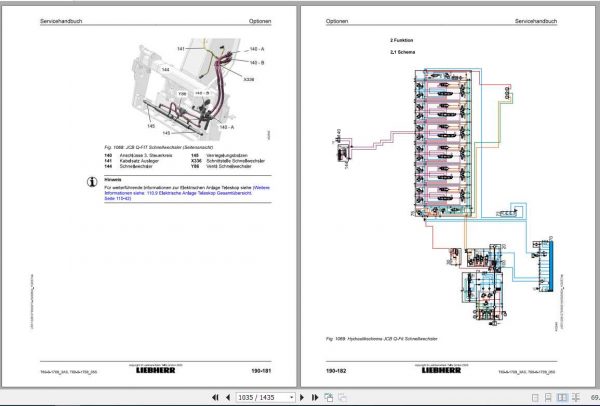Click the Optionen header on left page
Screen dimensions: 600x406
point(260,21)
